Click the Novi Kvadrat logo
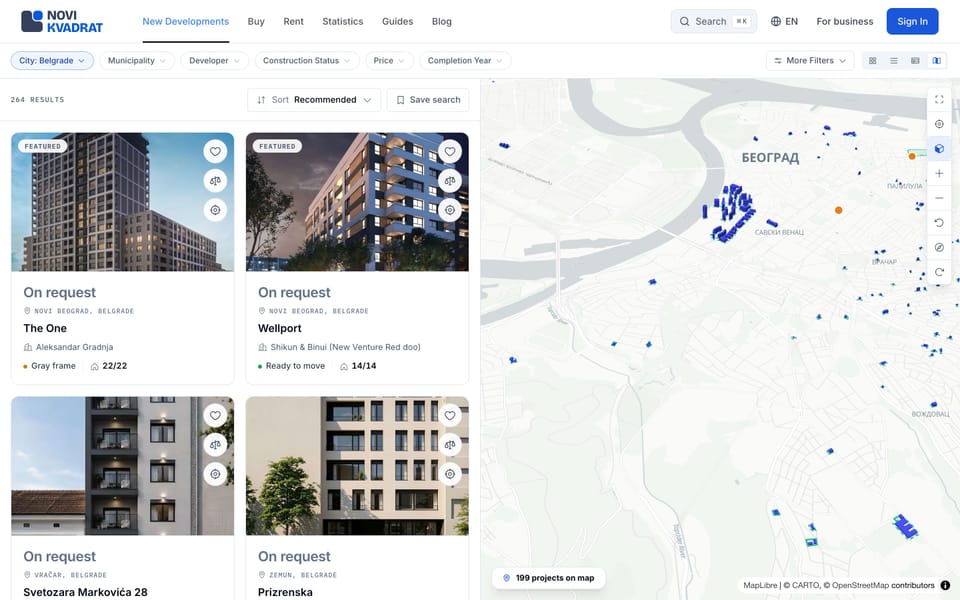The width and height of the screenshot is (960, 600). tap(62, 21)
